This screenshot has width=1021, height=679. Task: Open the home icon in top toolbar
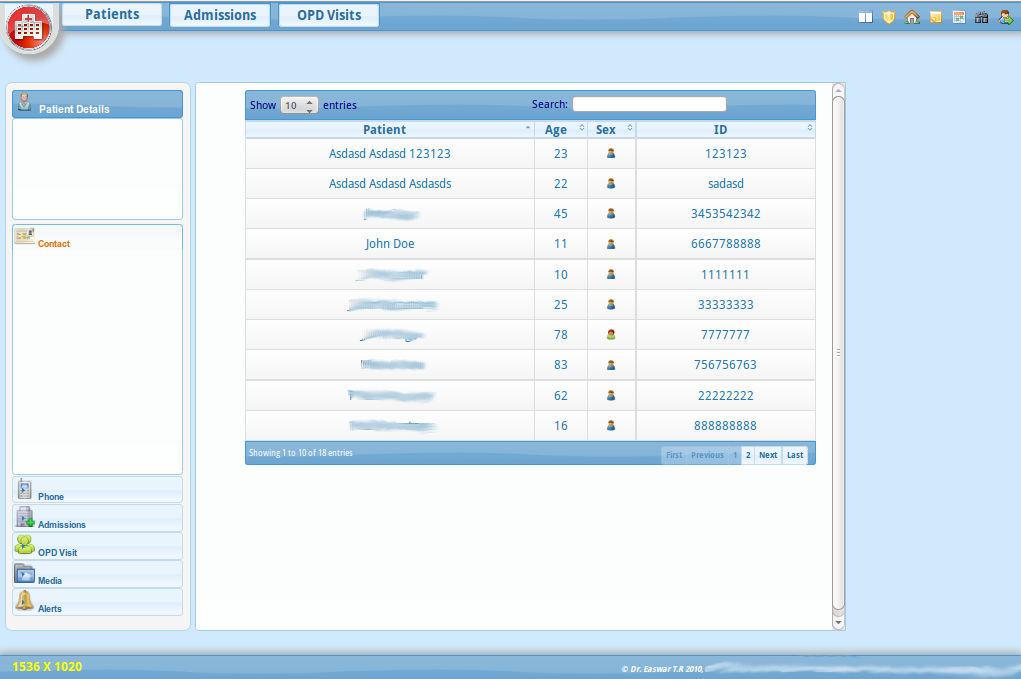(912, 17)
